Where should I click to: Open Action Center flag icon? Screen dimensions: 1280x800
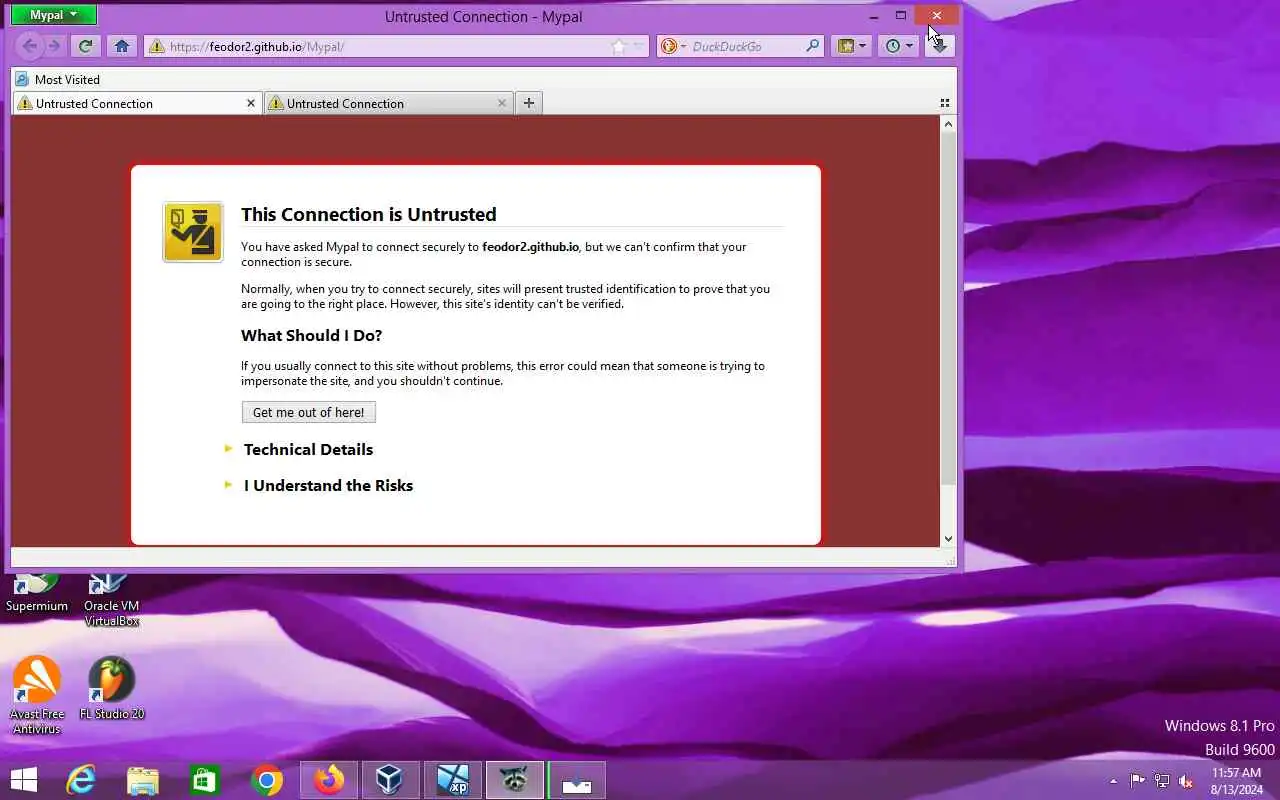click(x=1138, y=781)
